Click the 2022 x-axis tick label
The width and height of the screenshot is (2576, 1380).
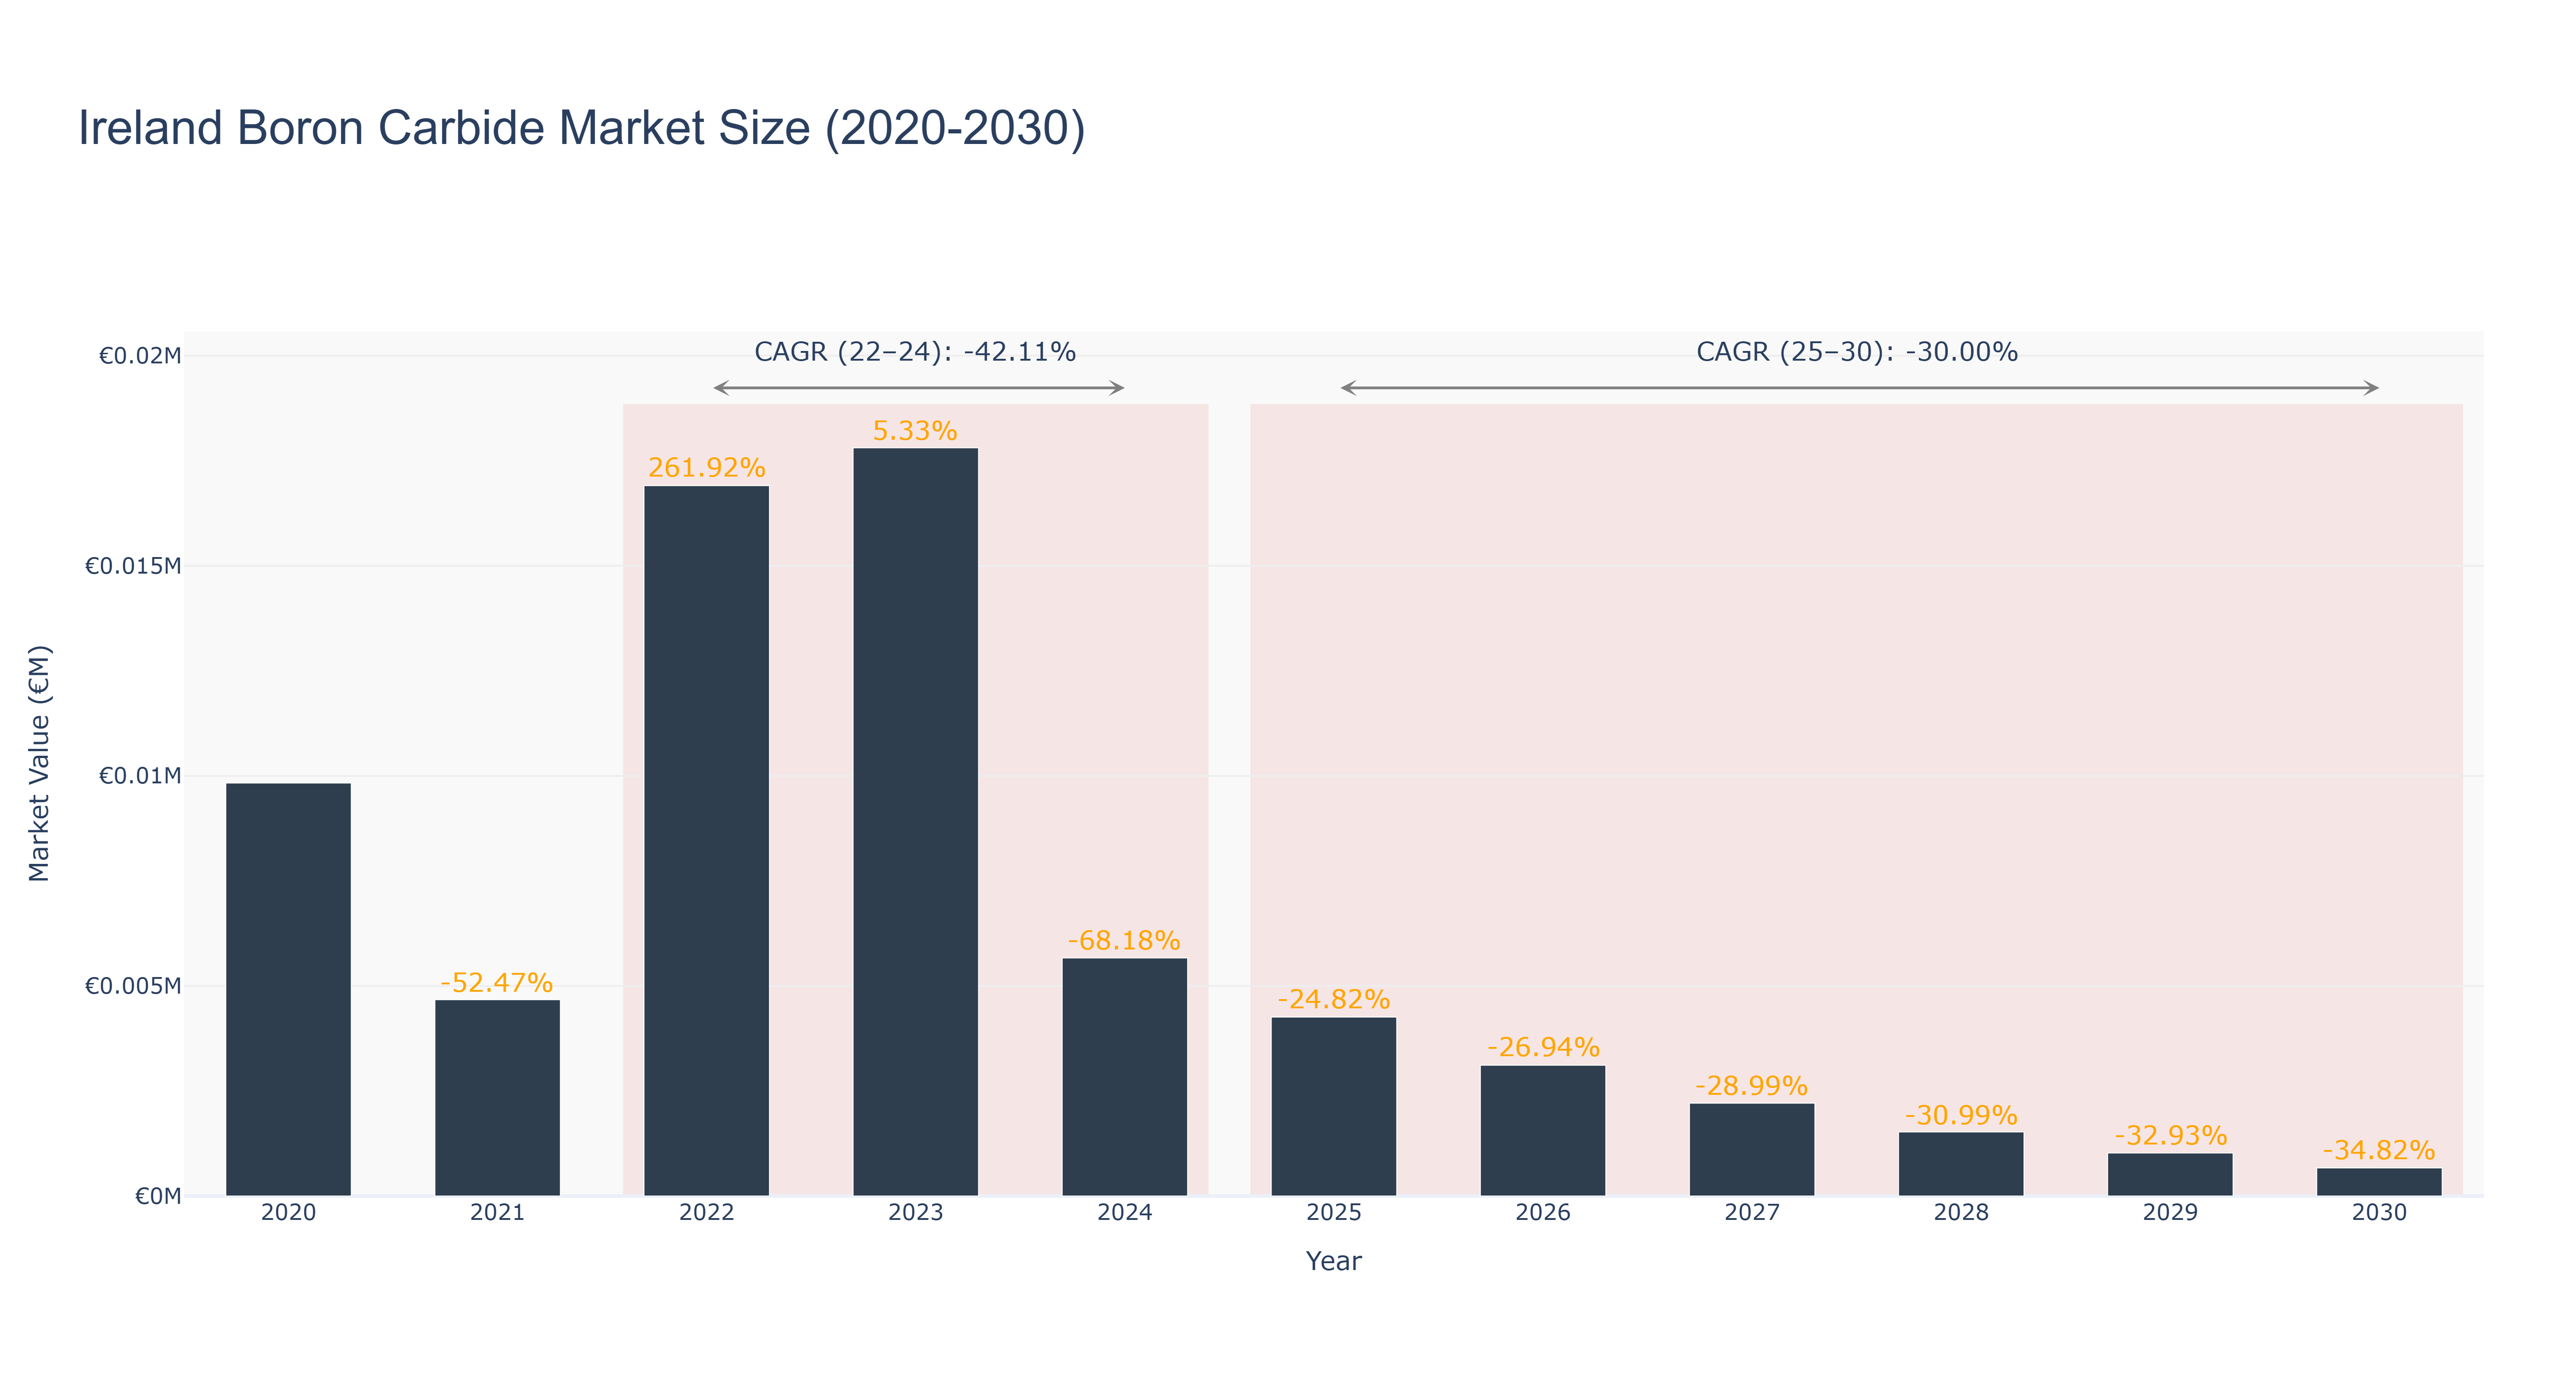coord(706,1213)
